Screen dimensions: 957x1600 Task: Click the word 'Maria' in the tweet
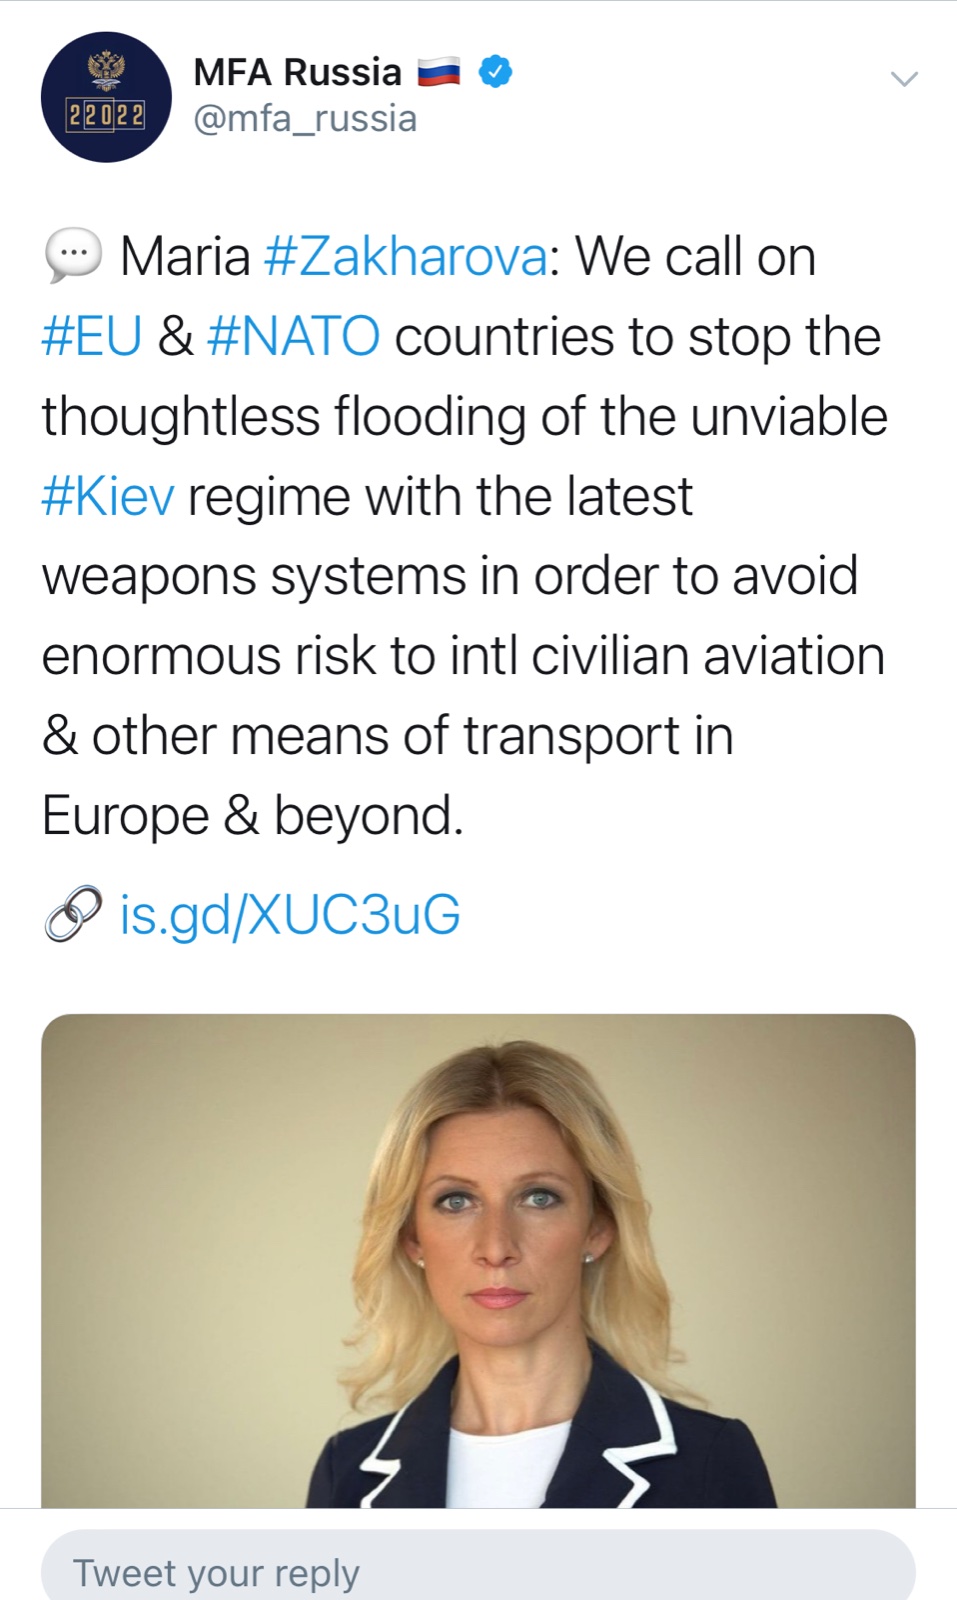(185, 257)
